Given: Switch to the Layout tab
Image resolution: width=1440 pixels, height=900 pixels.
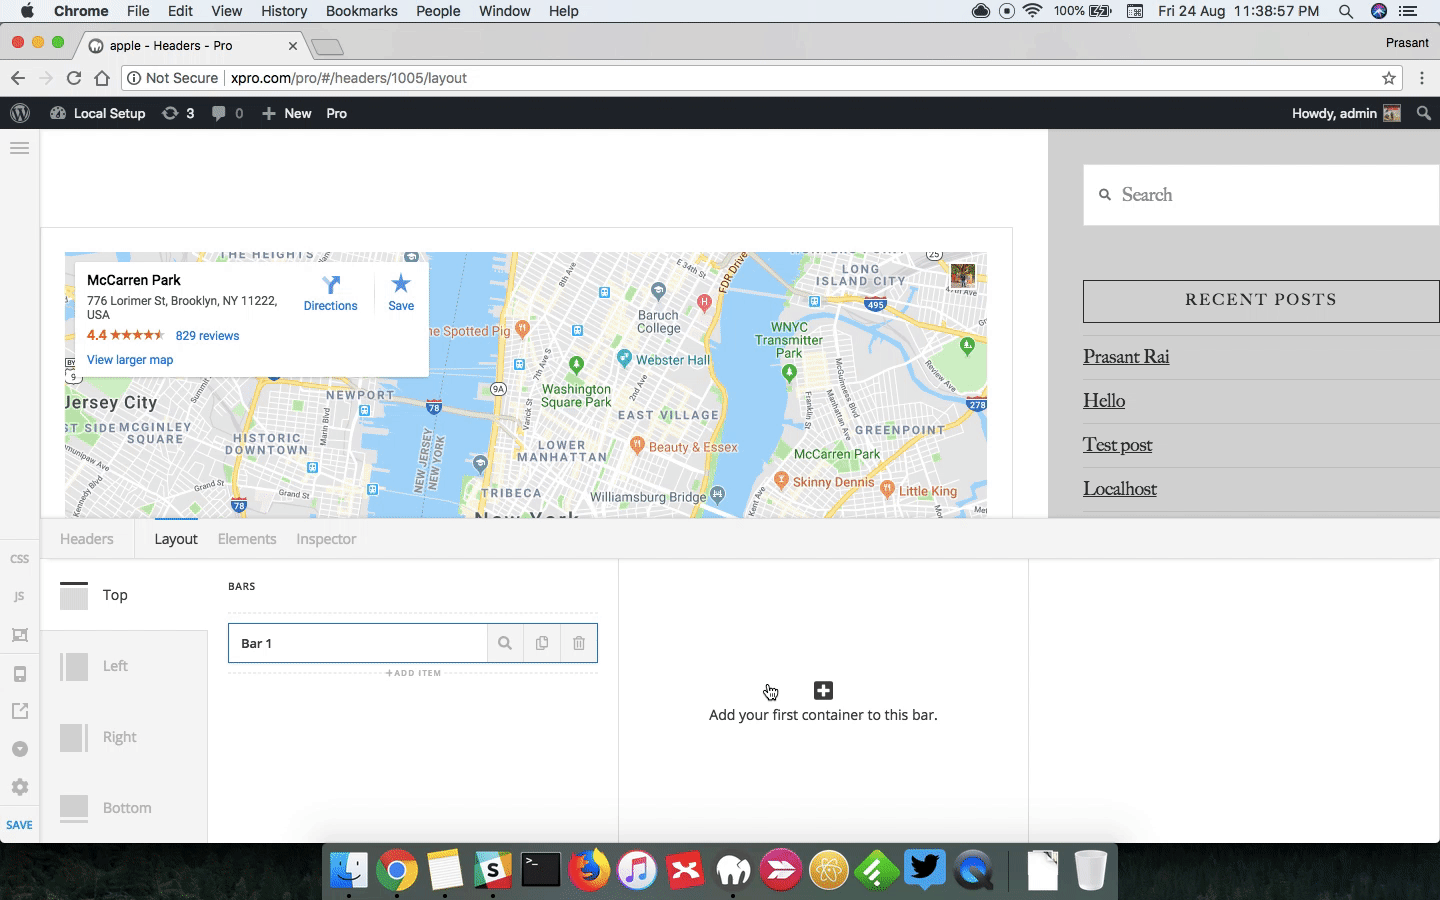Looking at the screenshot, I should [176, 539].
